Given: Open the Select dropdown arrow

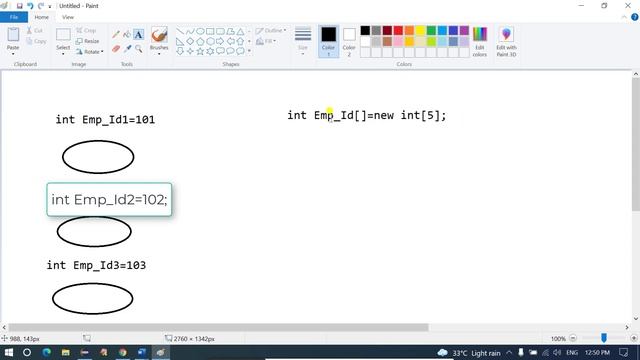Looking at the screenshot, I should point(63,54).
